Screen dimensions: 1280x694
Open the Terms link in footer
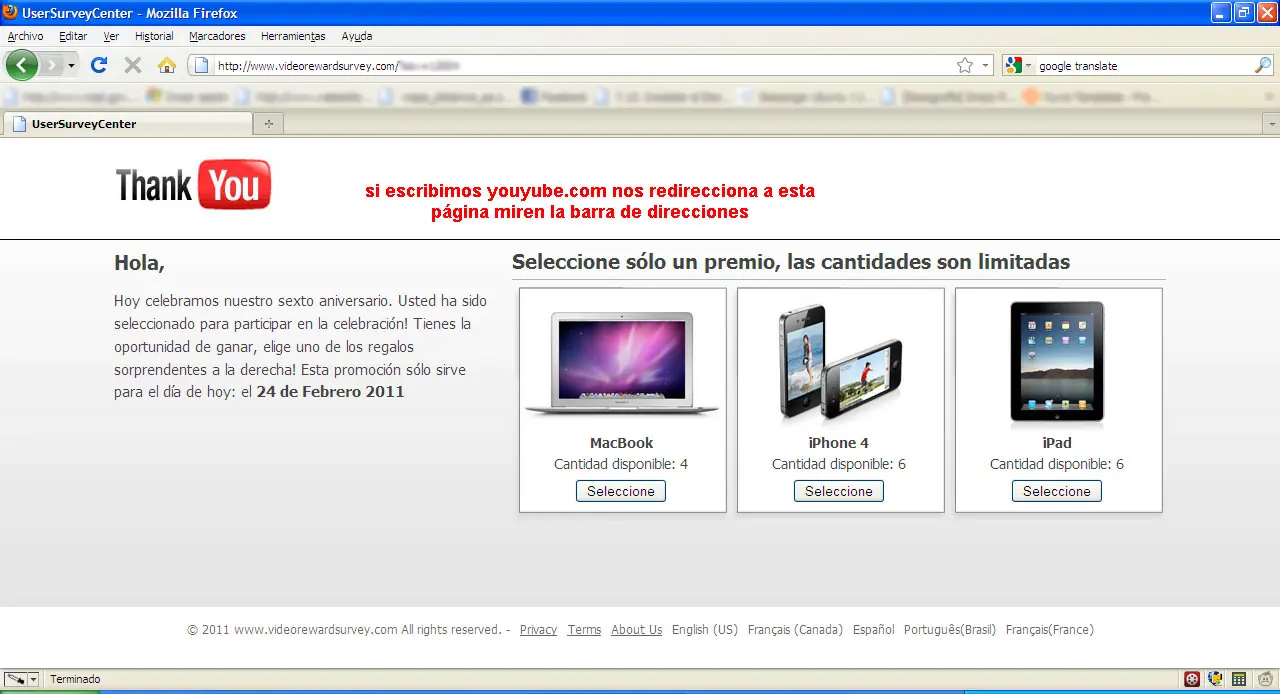[x=584, y=630]
